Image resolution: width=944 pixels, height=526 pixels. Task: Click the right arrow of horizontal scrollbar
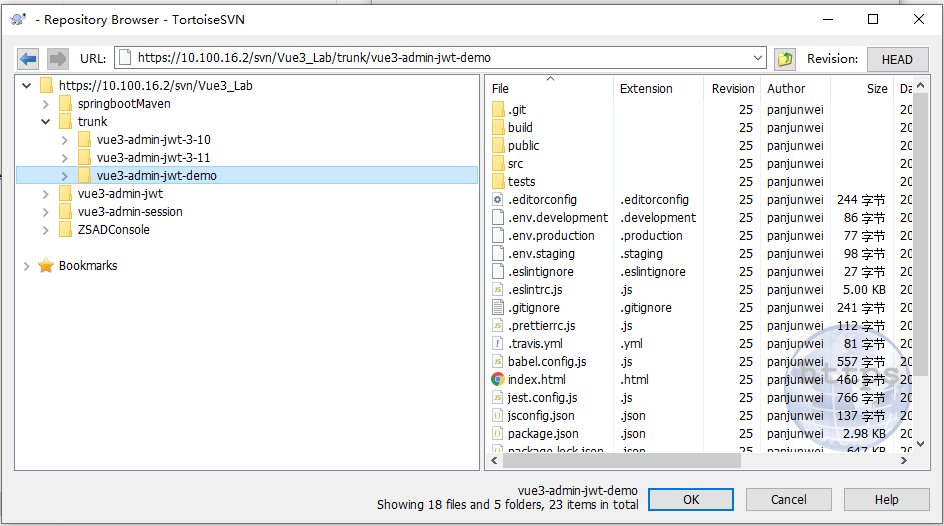[904, 460]
